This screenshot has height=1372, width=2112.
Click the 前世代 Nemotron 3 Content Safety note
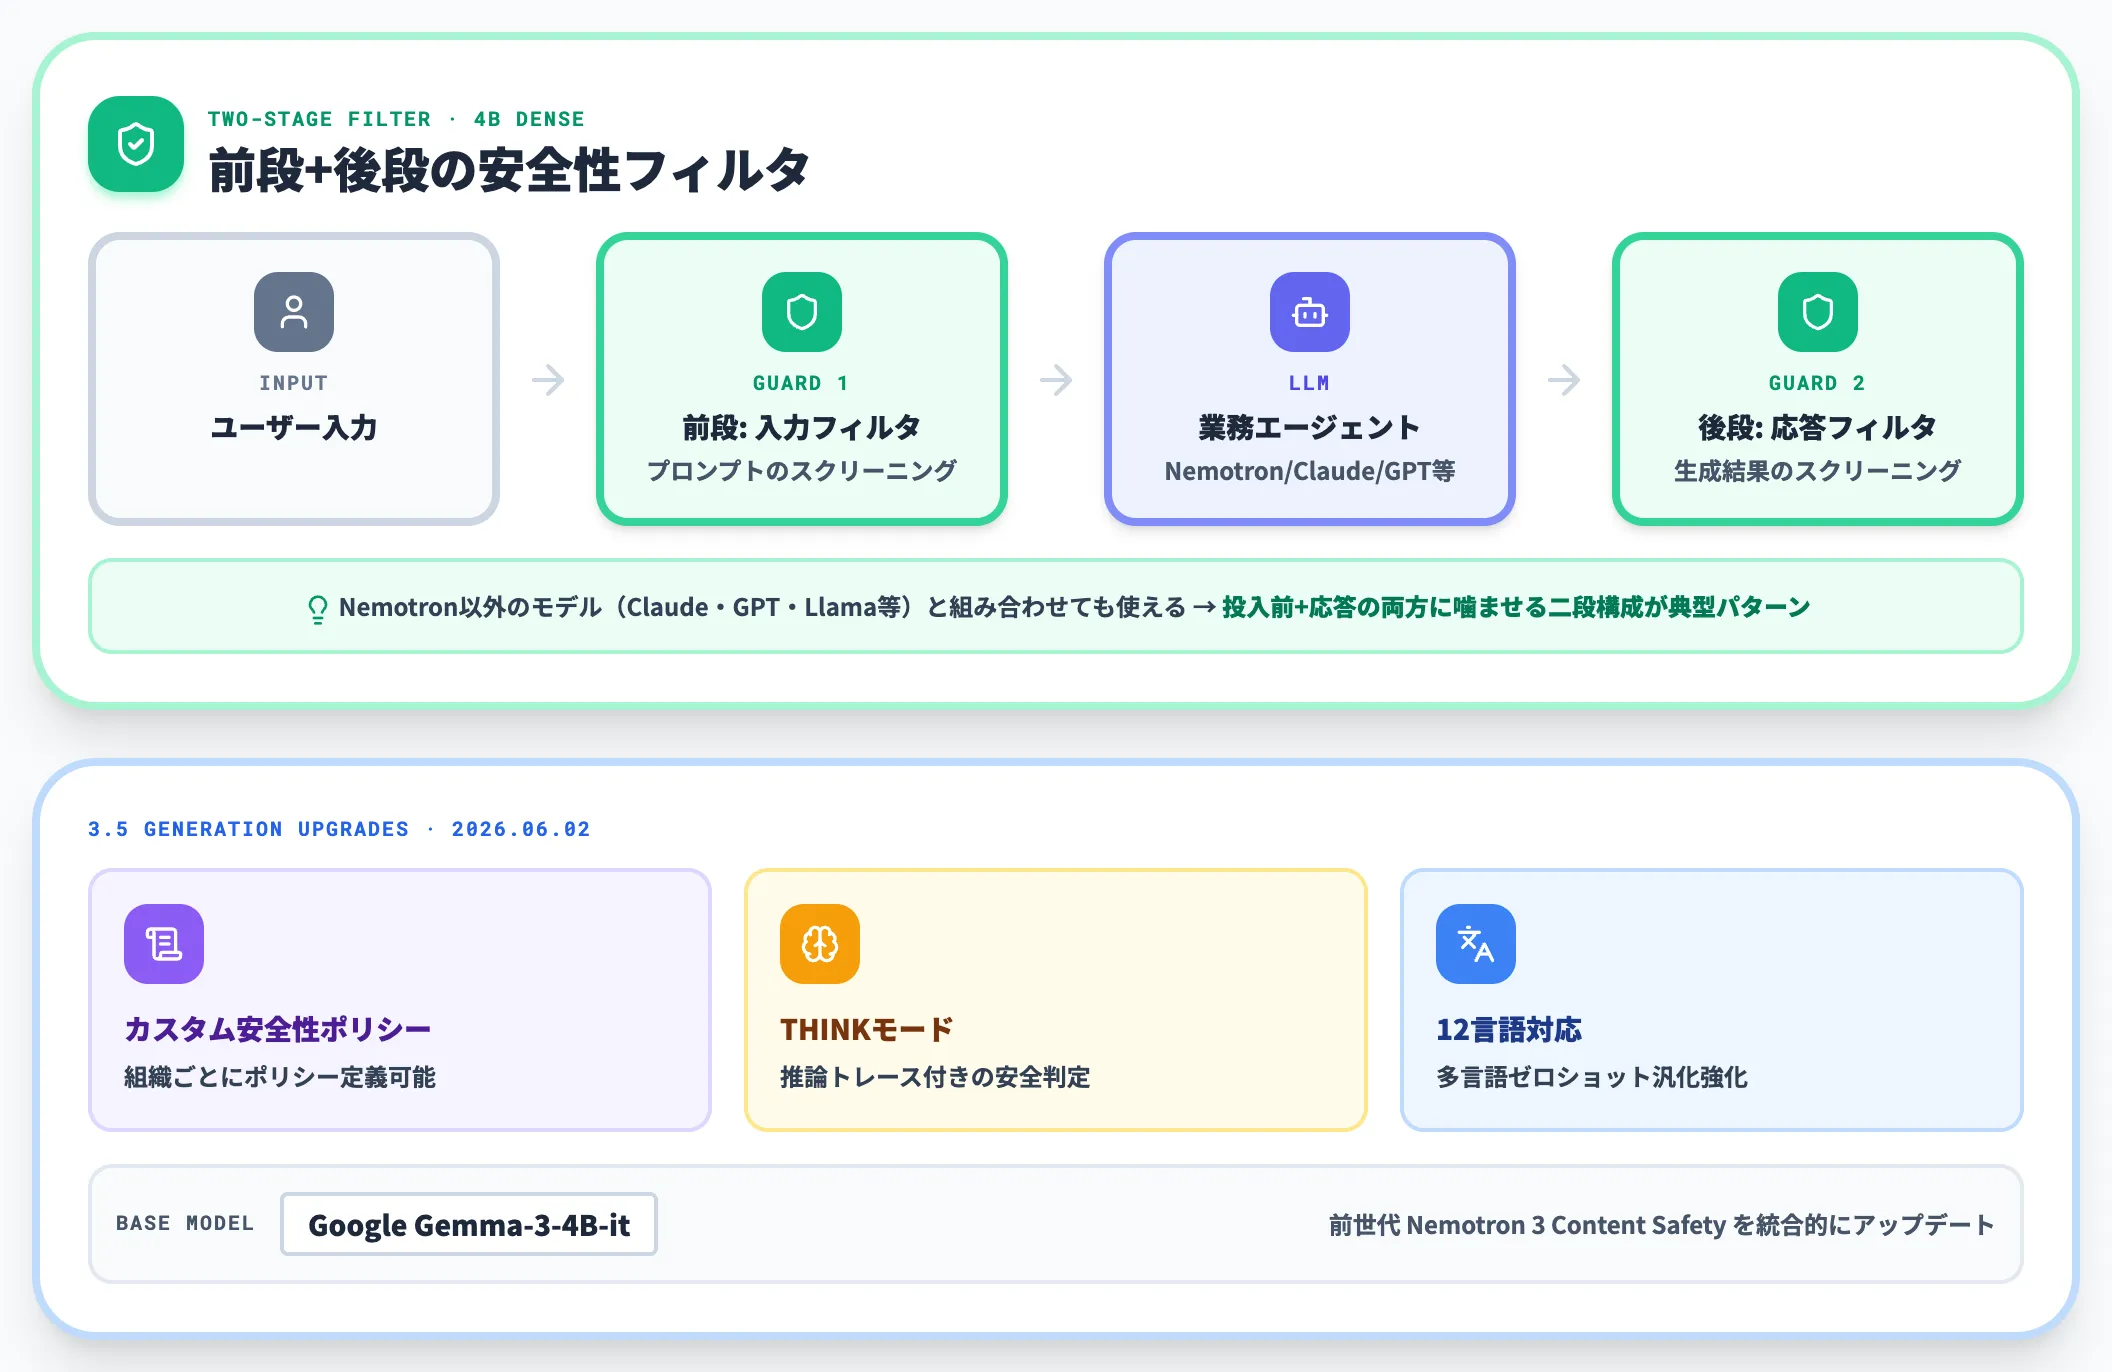pyautogui.click(x=1661, y=1225)
